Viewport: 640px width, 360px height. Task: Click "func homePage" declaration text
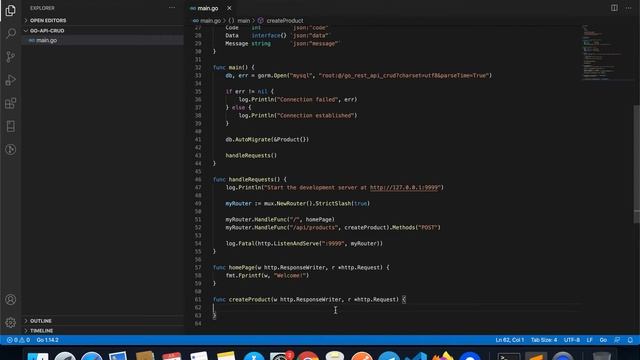tap(233, 268)
